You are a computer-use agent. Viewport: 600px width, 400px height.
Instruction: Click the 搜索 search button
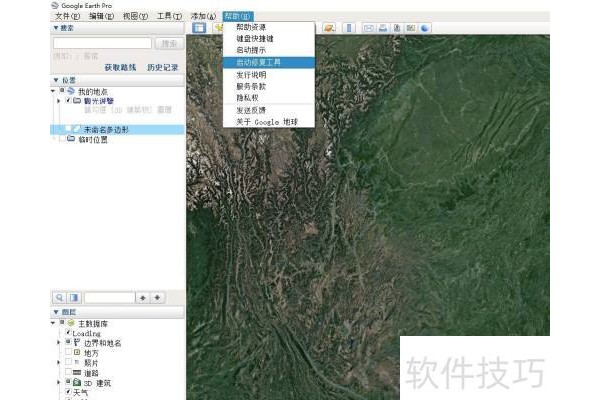tap(169, 44)
